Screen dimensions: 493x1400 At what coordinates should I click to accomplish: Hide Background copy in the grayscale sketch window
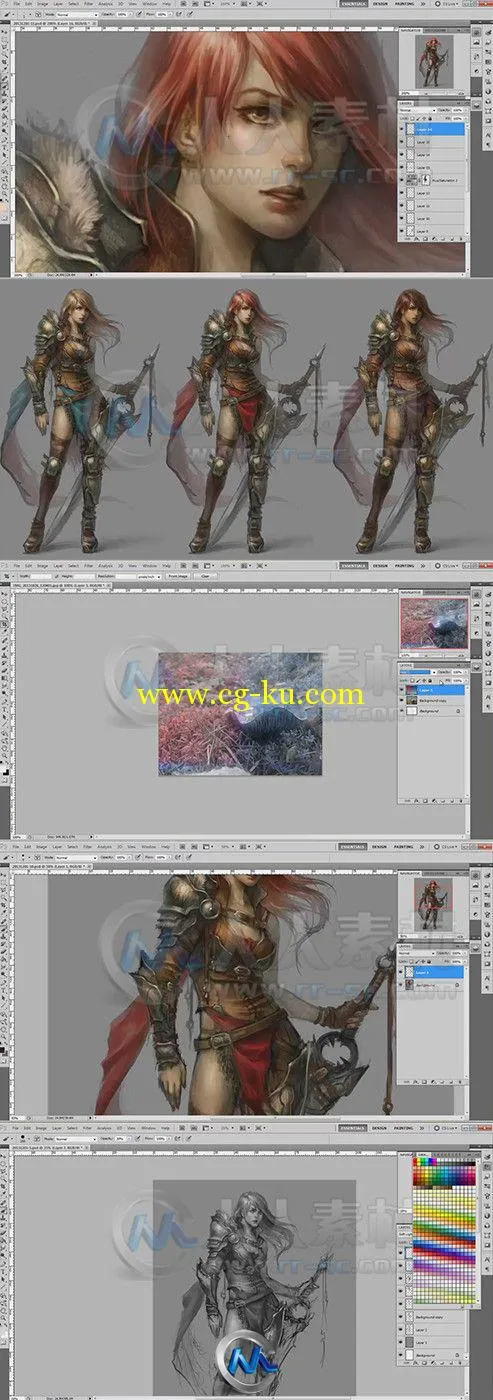click(400, 1317)
